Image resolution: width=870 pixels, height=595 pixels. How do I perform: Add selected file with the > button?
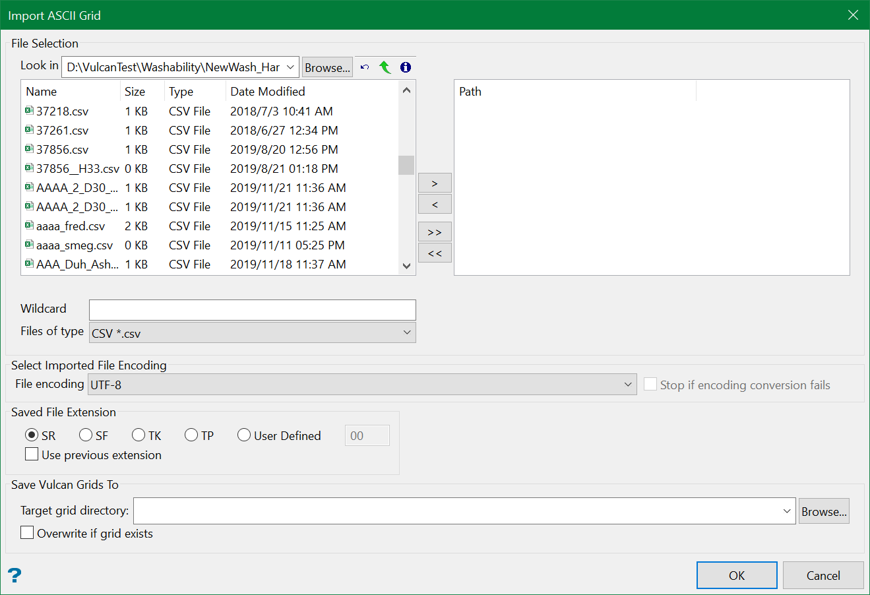pos(434,183)
